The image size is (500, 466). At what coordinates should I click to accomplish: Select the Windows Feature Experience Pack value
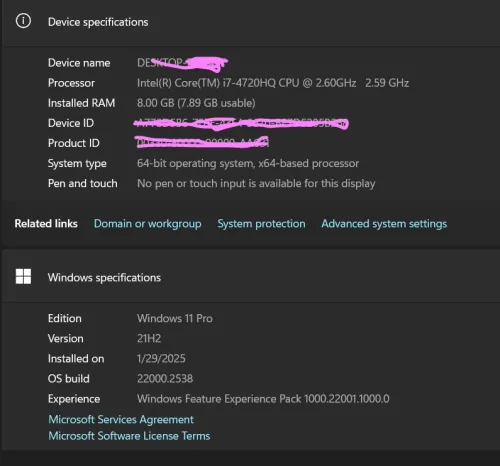point(263,399)
